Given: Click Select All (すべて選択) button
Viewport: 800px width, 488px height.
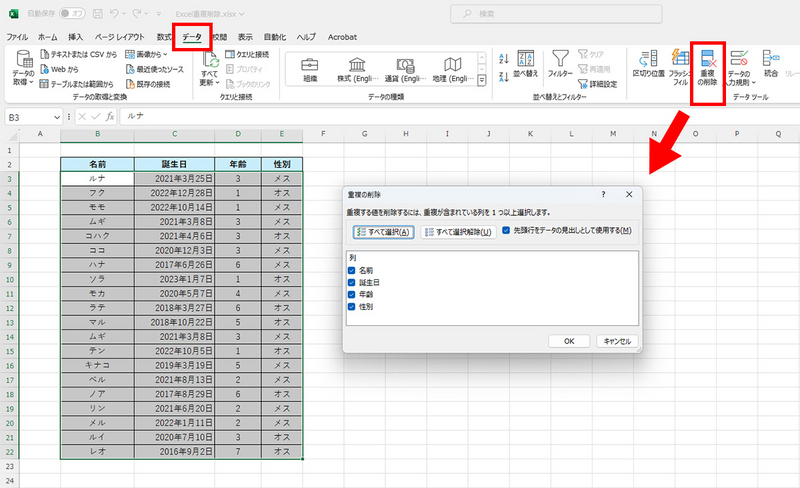Looking at the screenshot, I should coord(383,232).
